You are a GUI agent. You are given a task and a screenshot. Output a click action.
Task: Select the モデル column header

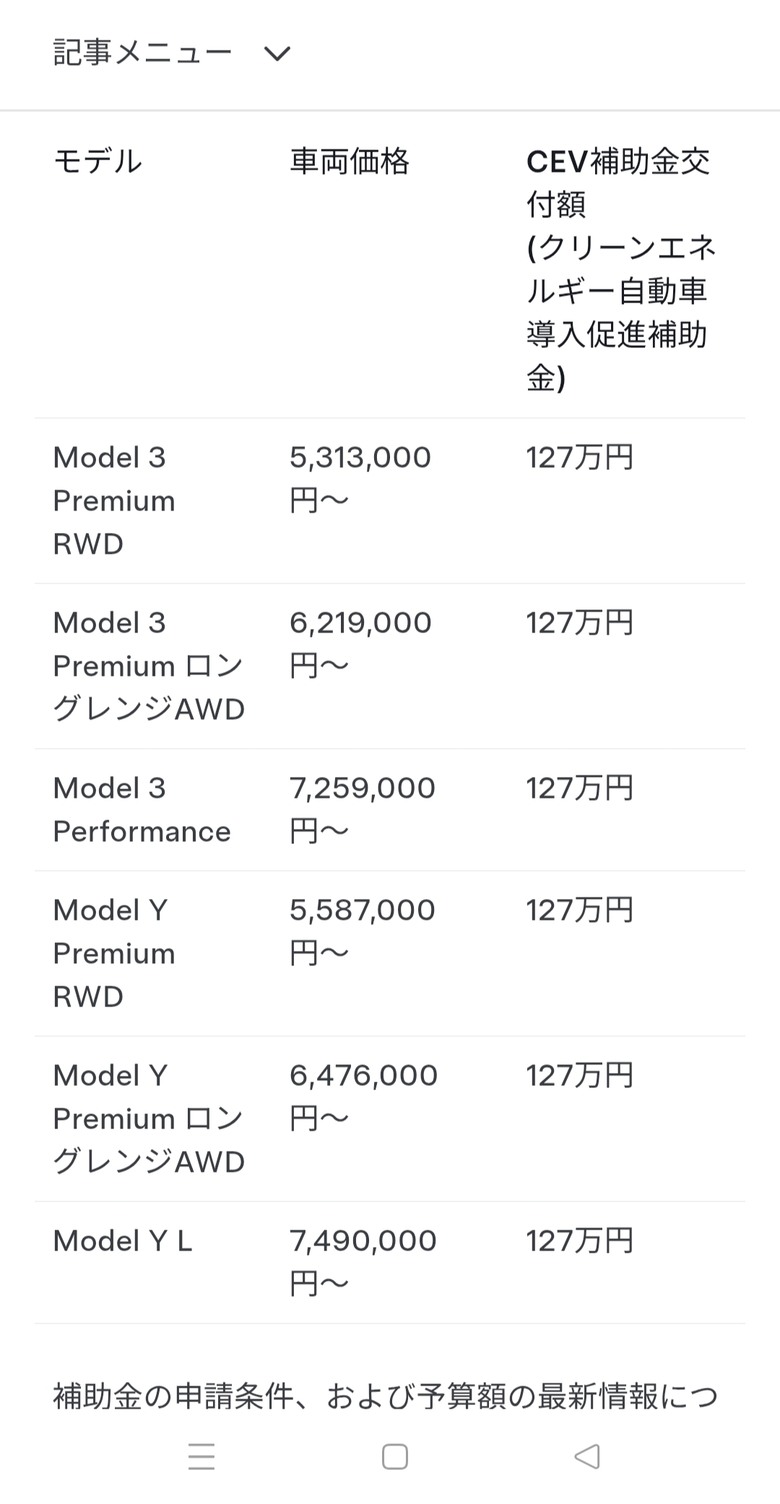98,161
